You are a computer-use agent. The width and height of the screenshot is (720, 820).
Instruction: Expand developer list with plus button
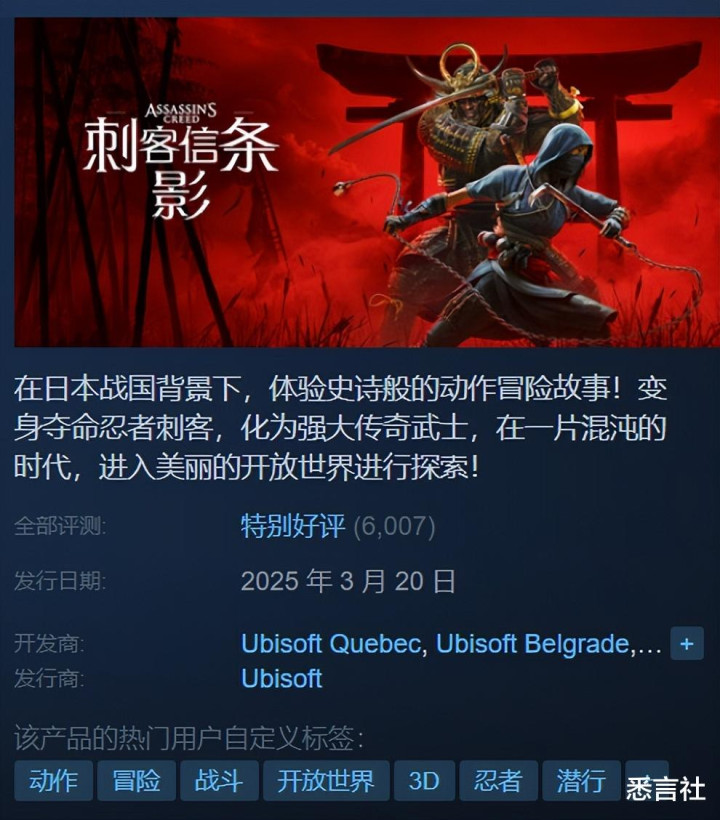[x=687, y=643]
